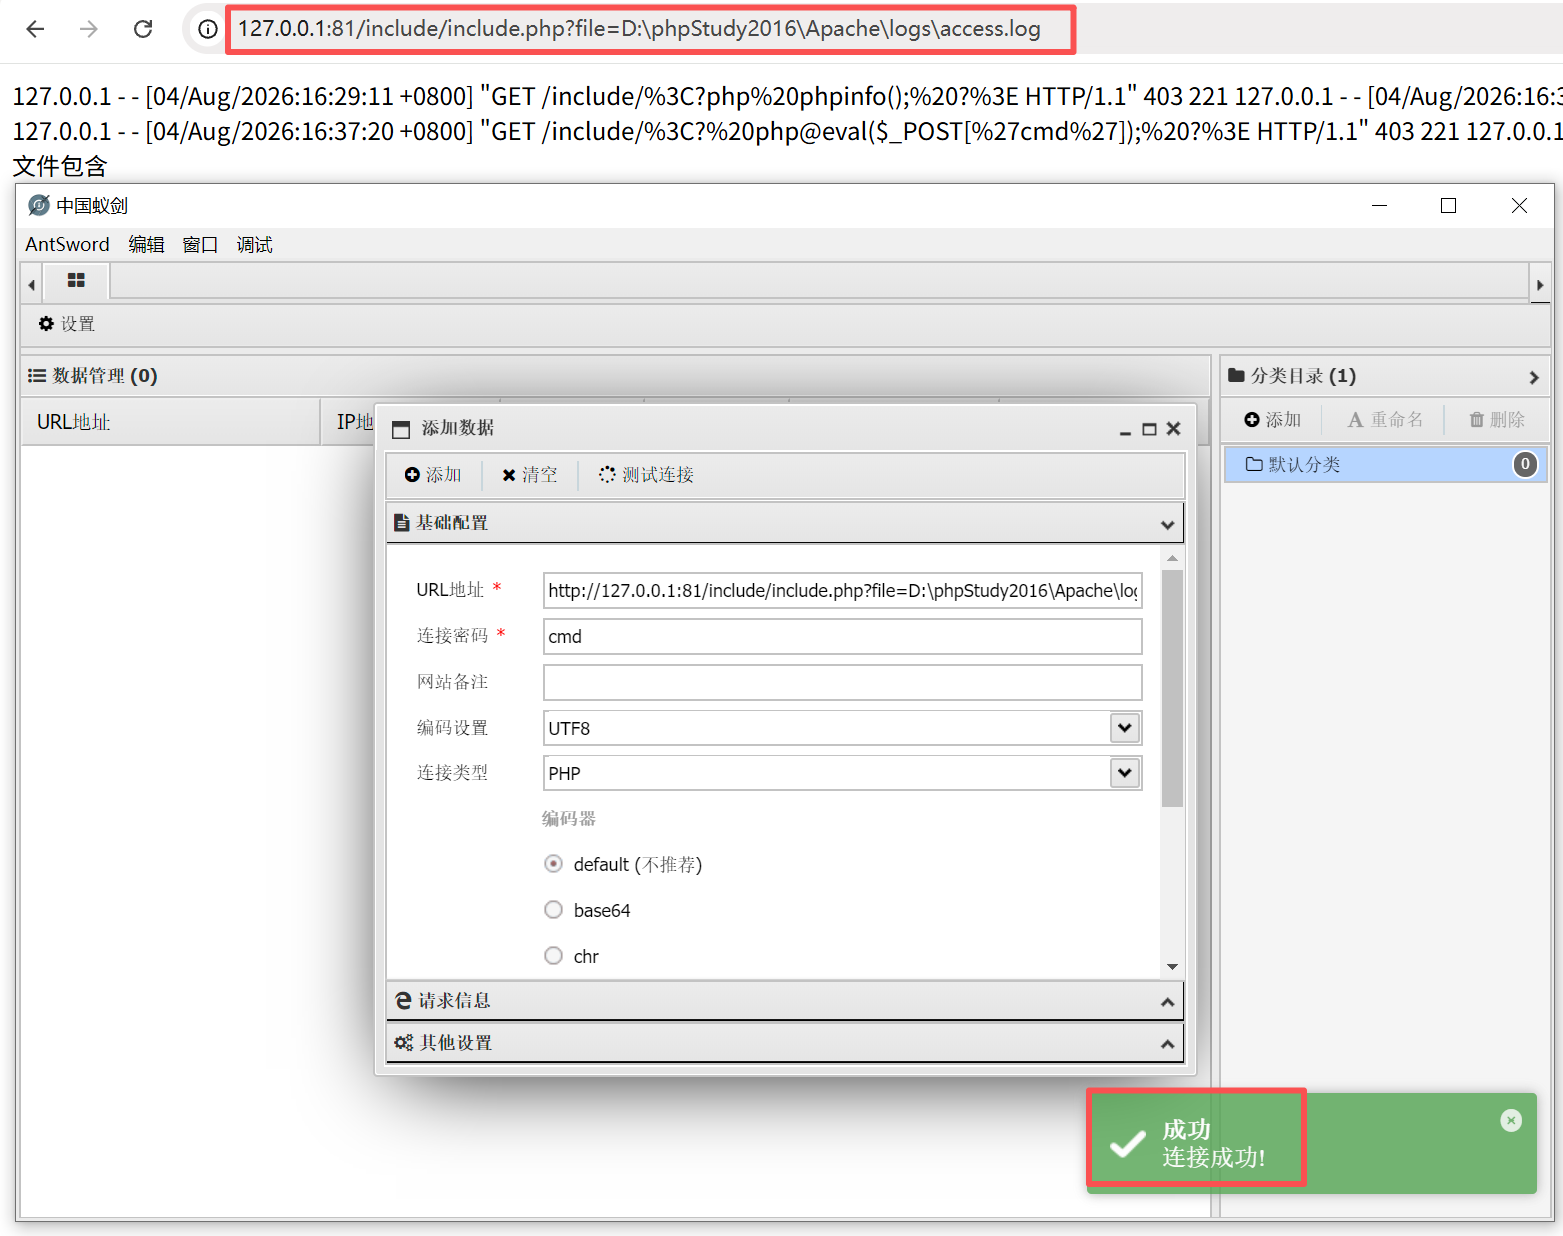Expand the 其他设置 section
The image size is (1563, 1236).
point(785,1043)
